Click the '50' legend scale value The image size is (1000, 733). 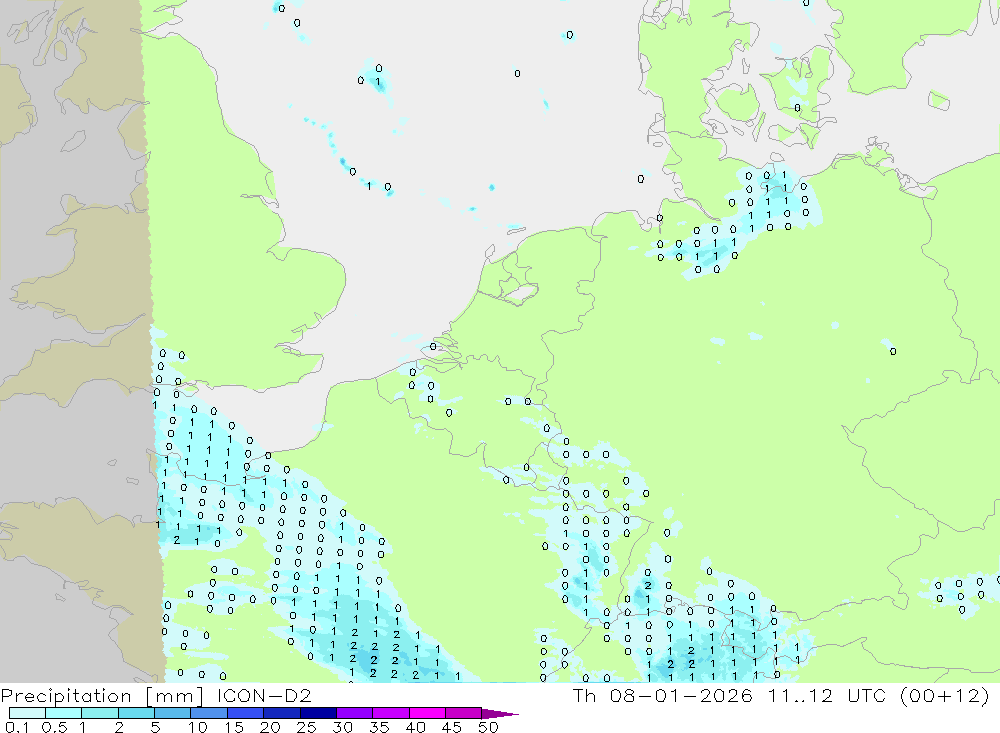click(x=488, y=727)
